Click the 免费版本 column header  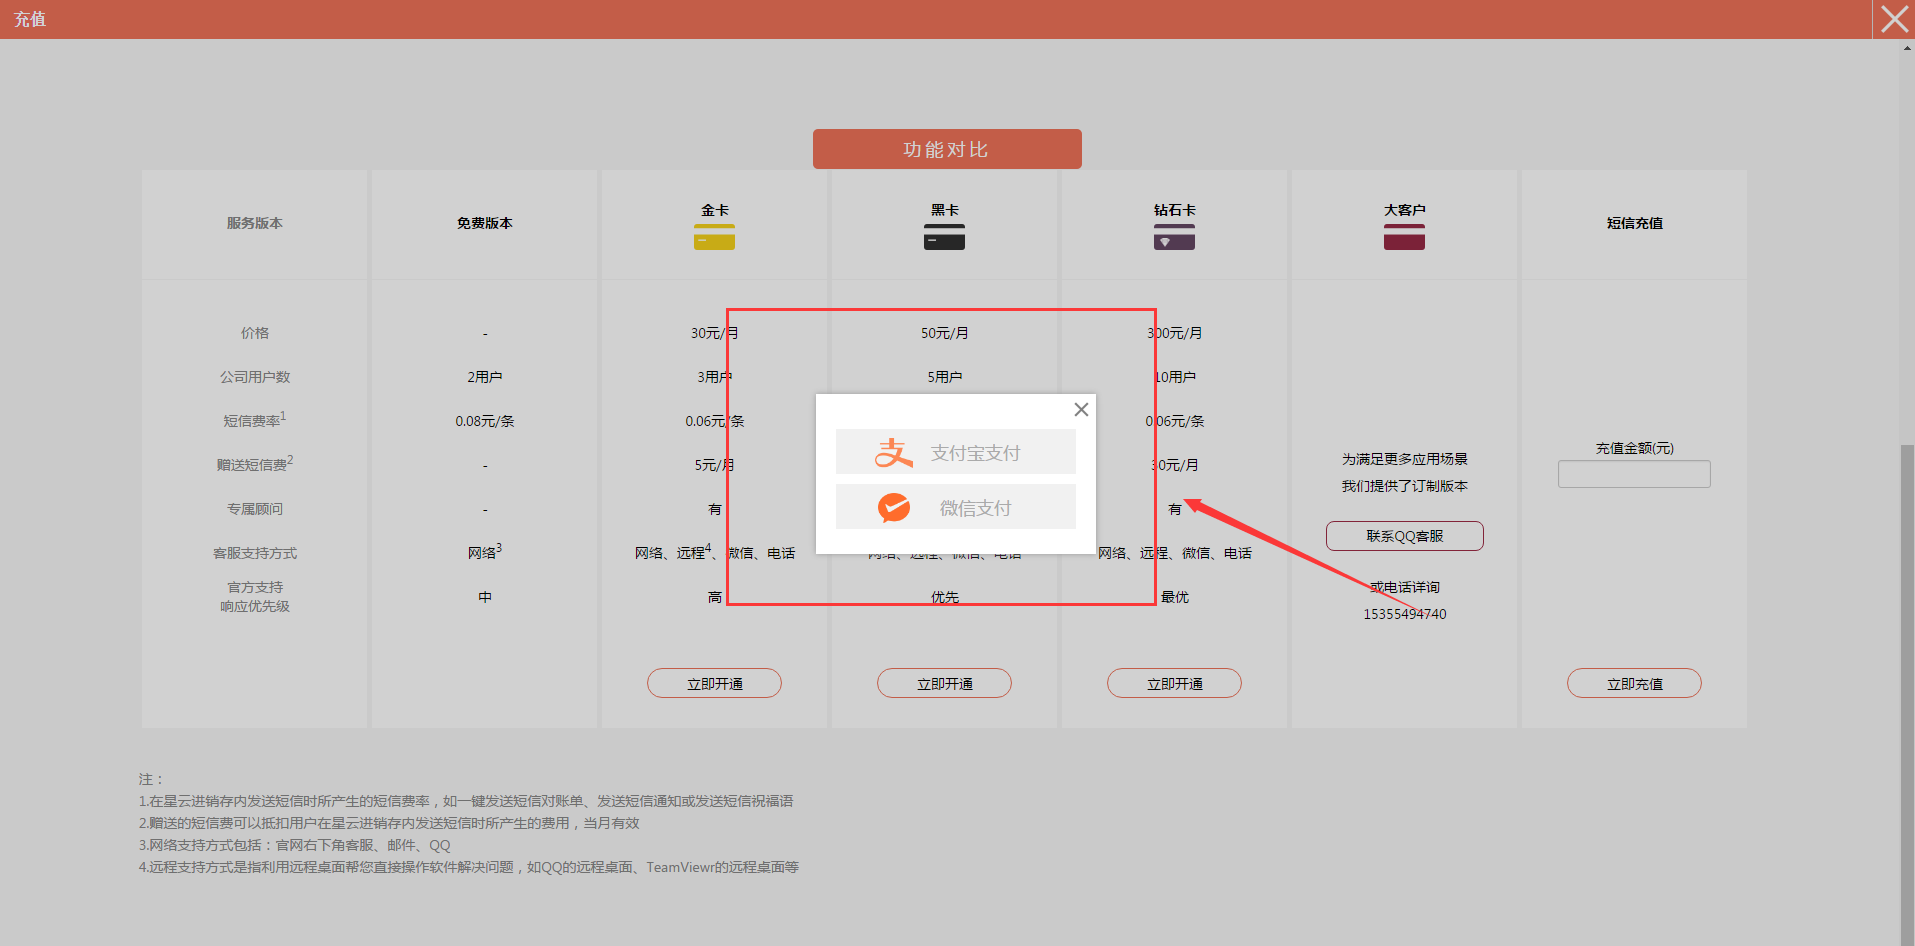click(x=484, y=223)
